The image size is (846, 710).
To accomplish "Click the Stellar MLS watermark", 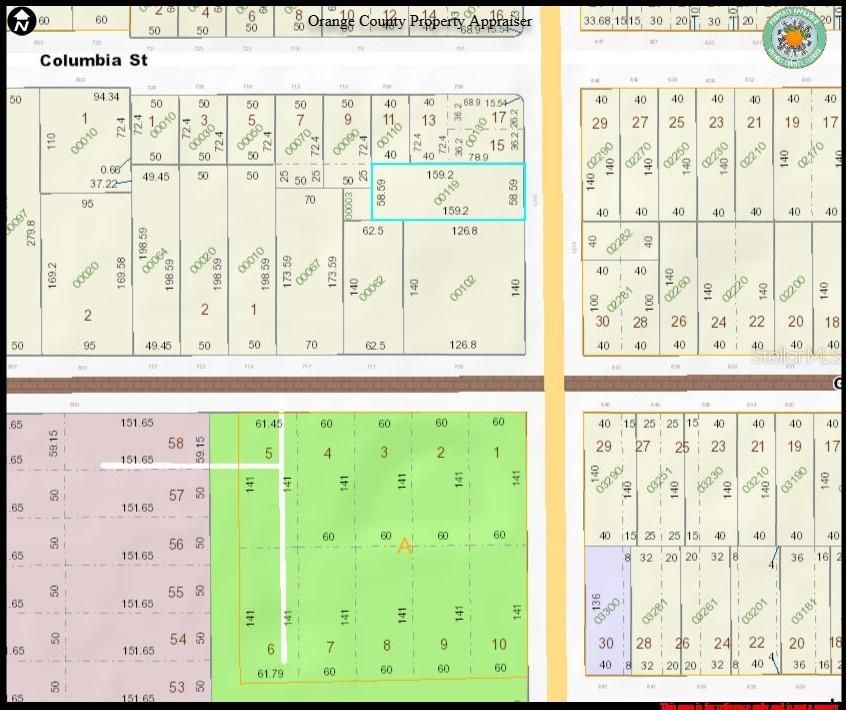I will click(x=795, y=355).
